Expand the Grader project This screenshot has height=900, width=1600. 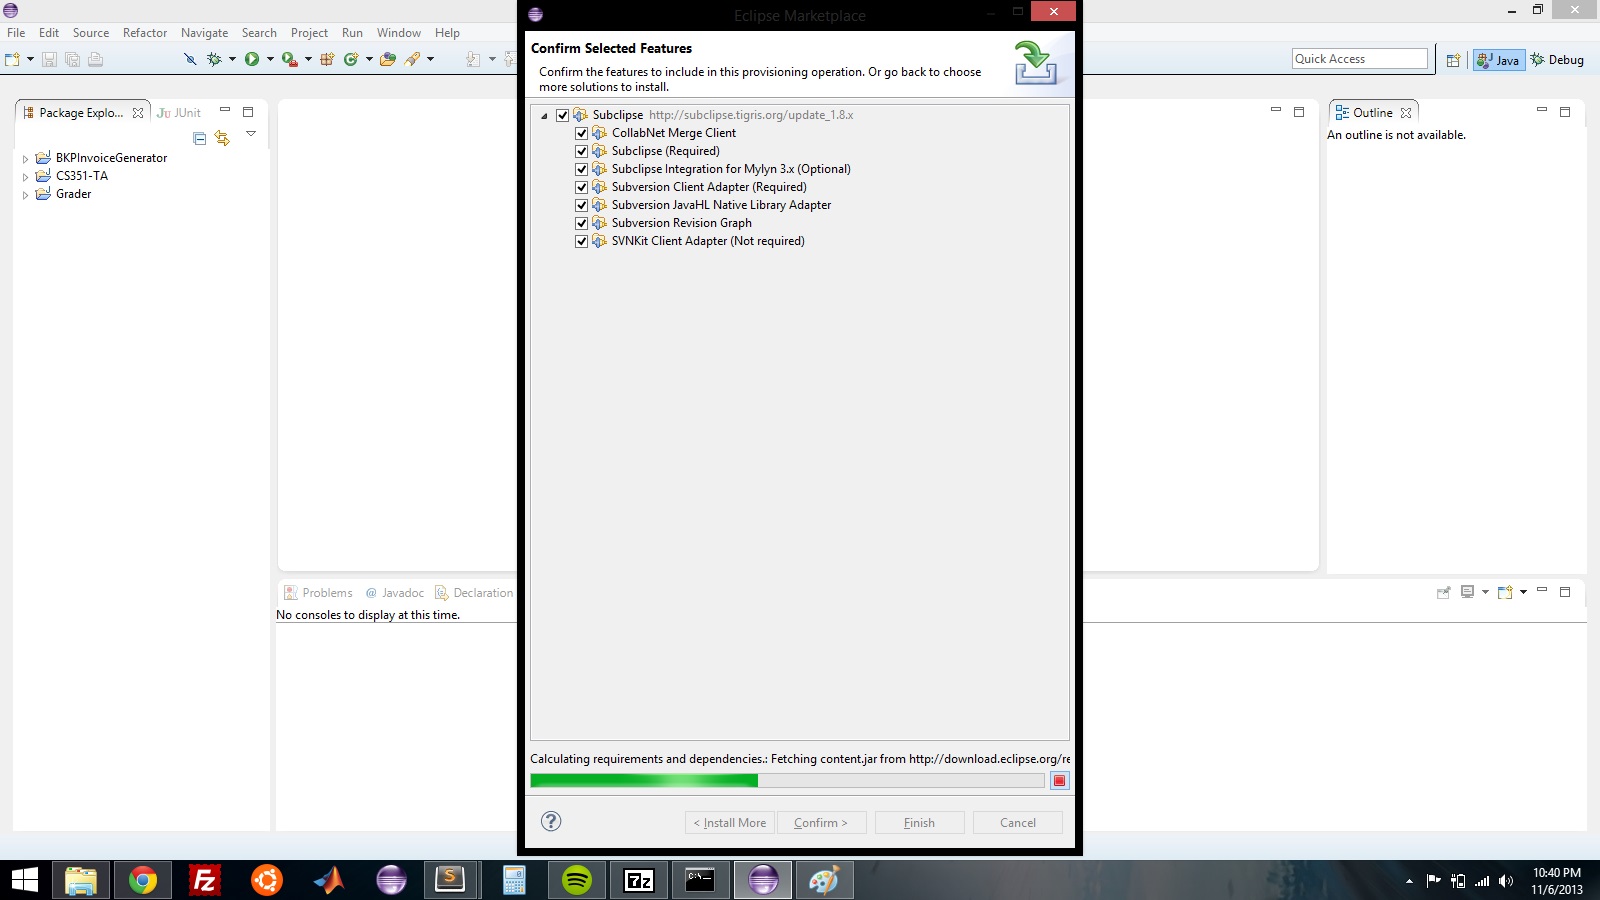(25, 195)
